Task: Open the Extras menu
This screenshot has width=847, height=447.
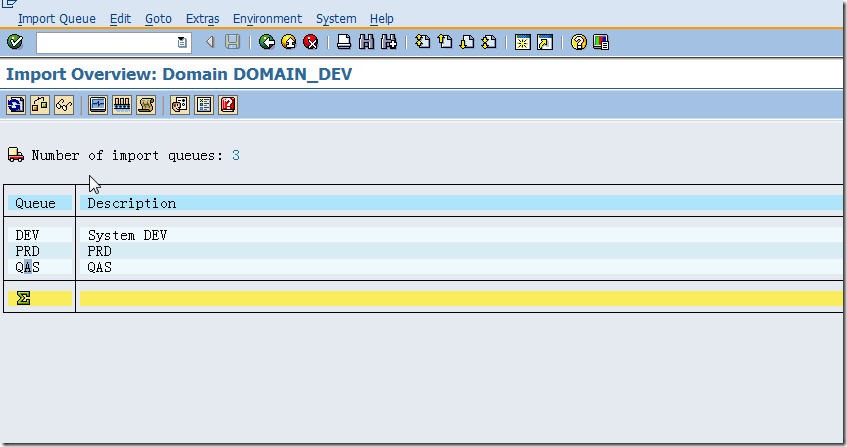Action: 202,19
